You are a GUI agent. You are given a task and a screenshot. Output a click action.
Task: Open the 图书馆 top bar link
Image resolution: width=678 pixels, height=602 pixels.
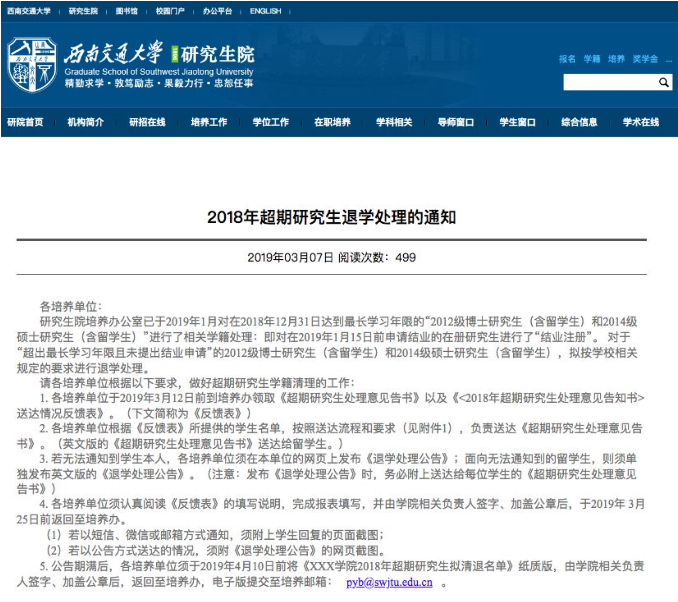click(127, 11)
